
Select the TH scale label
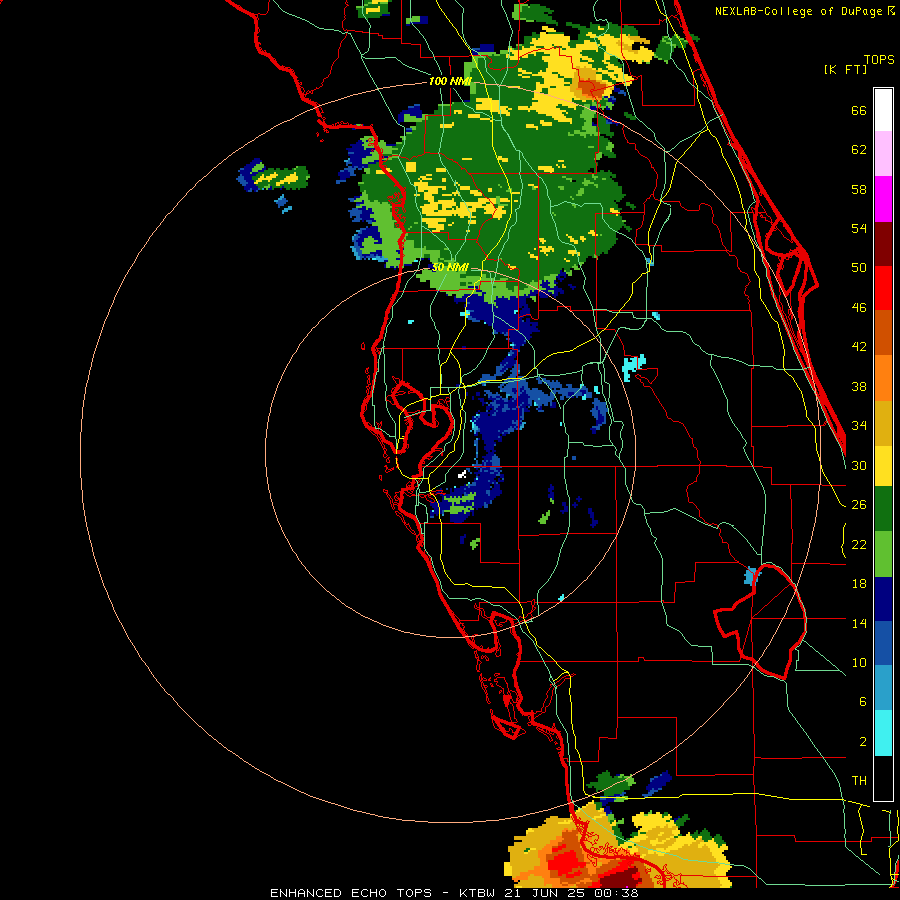[x=859, y=780]
